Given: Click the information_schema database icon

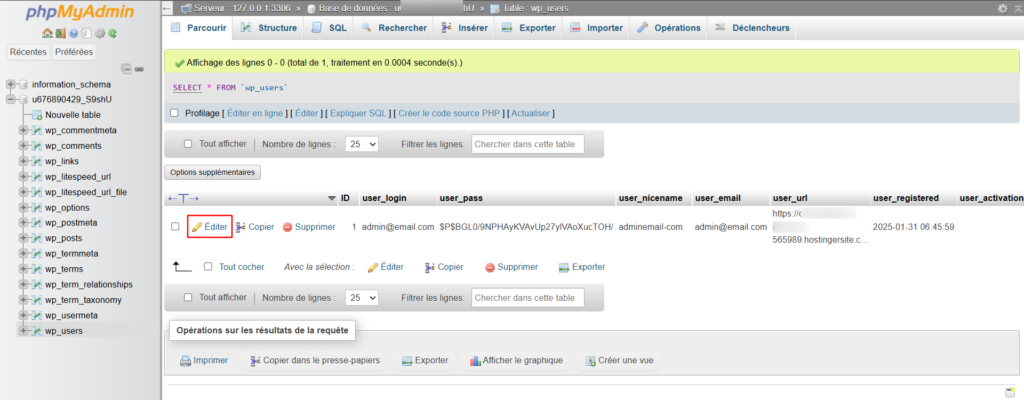Looking at the screenshot, I should coord(24,84).
